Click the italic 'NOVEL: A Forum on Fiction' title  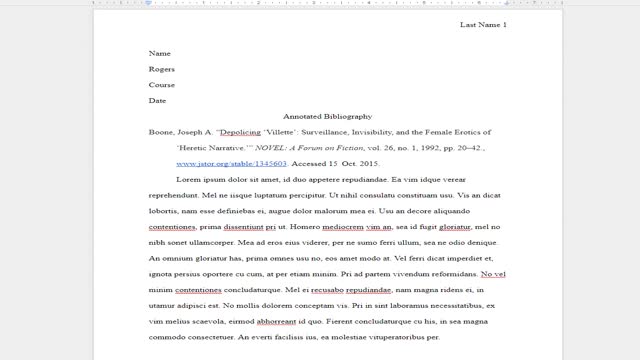[309, 148]
